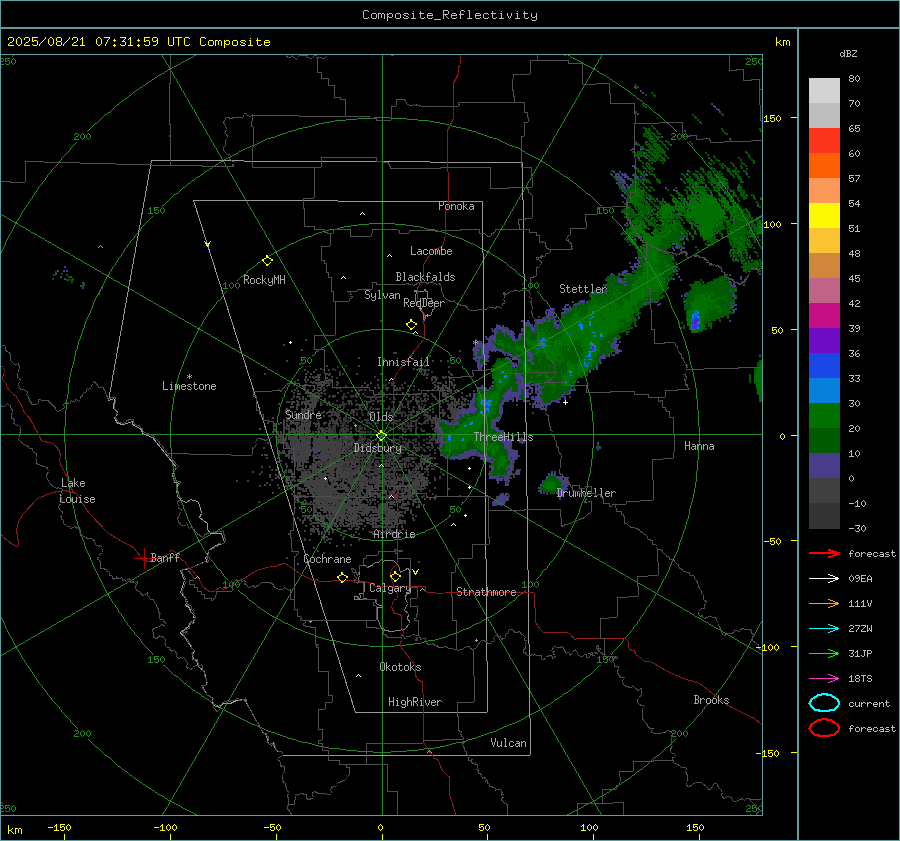Click the Sundre town label
Screen dimensions: 900x841
(303, 414)
